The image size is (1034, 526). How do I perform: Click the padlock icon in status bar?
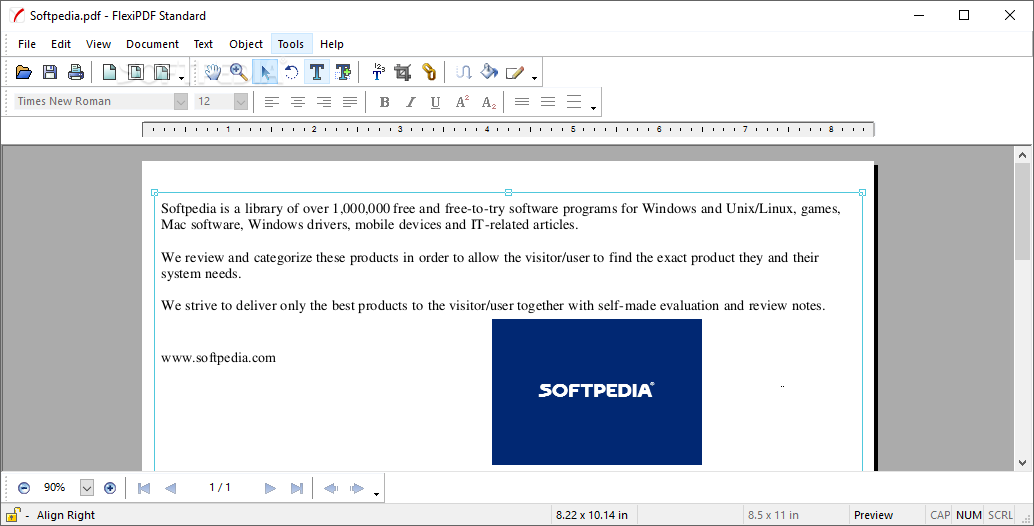pyautogui.click(x=13, y=515)
